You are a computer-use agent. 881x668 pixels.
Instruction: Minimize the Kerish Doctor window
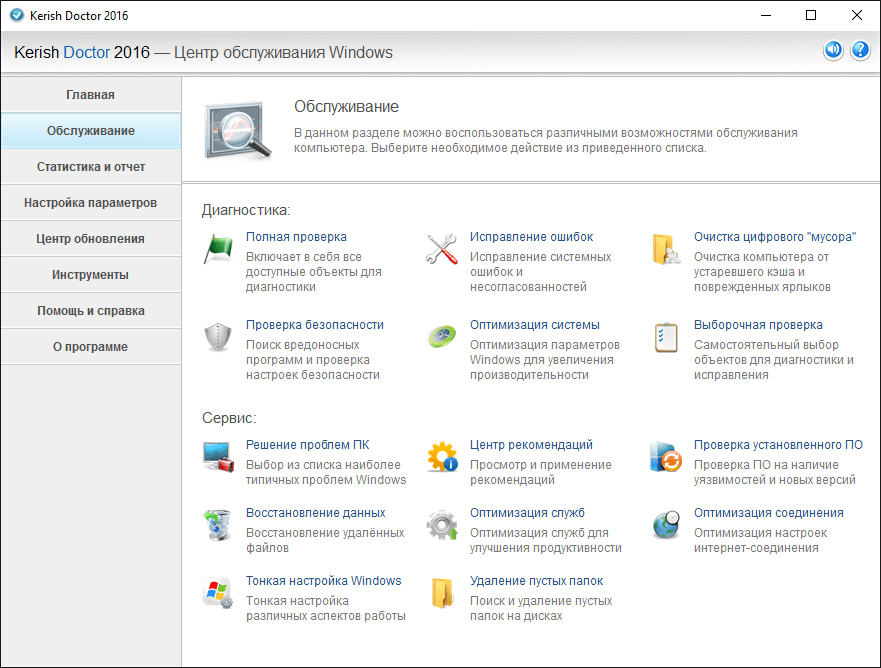coord(766,15)
